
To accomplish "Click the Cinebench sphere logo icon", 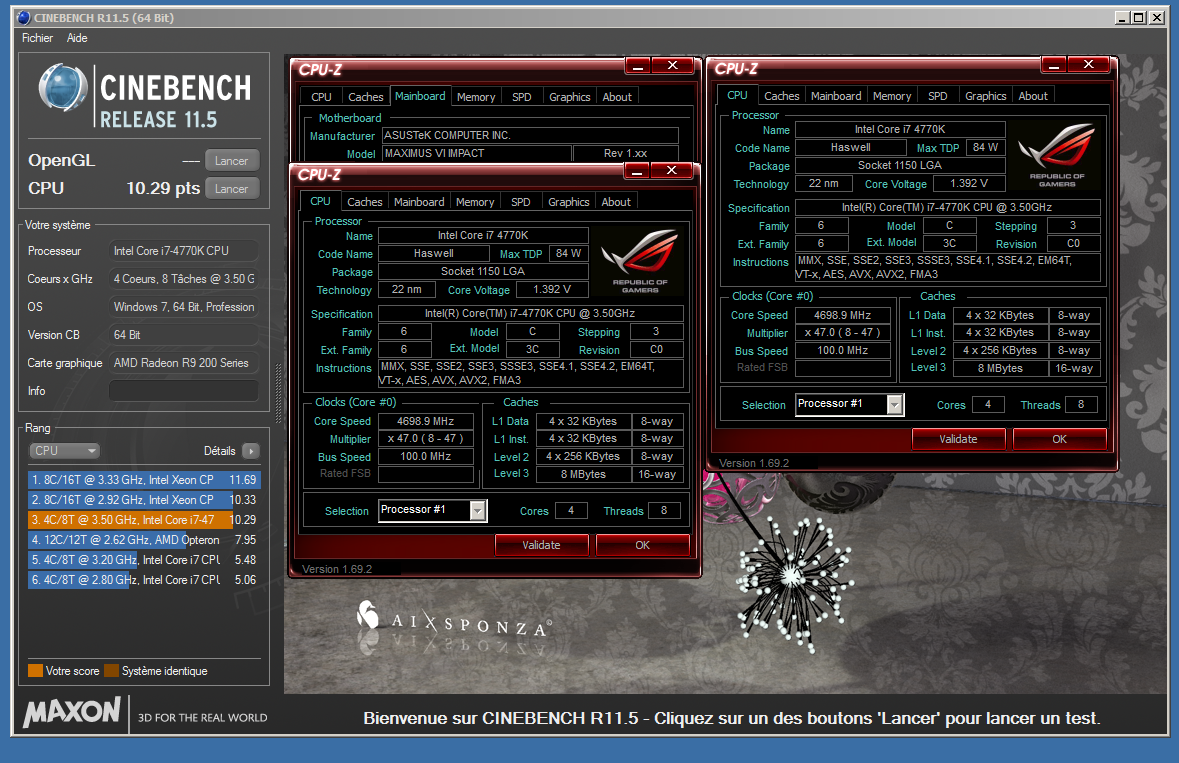I will pyautogui.click(x=62, y=88).
